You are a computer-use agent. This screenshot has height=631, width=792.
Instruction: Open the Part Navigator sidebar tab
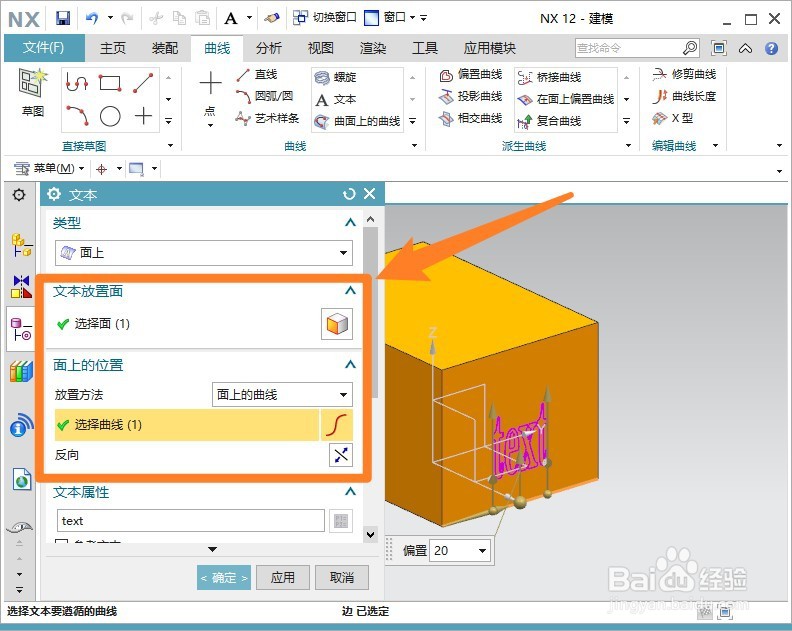(21, 329)
